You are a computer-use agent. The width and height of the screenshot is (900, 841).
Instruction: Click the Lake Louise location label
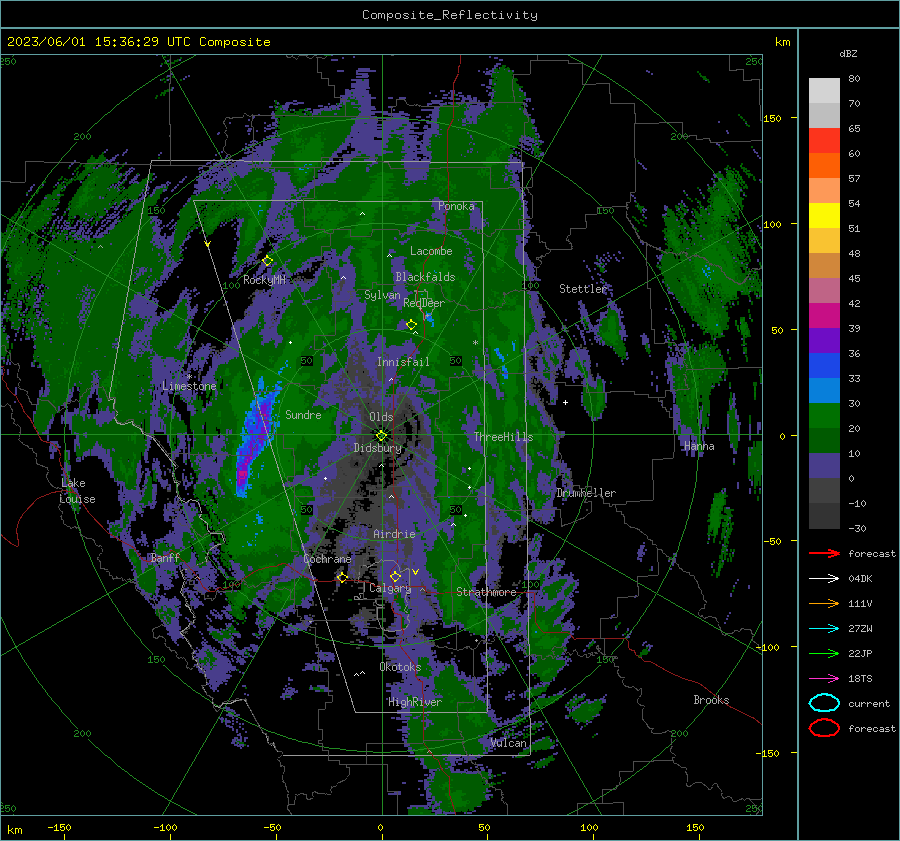tap(77, 491)
